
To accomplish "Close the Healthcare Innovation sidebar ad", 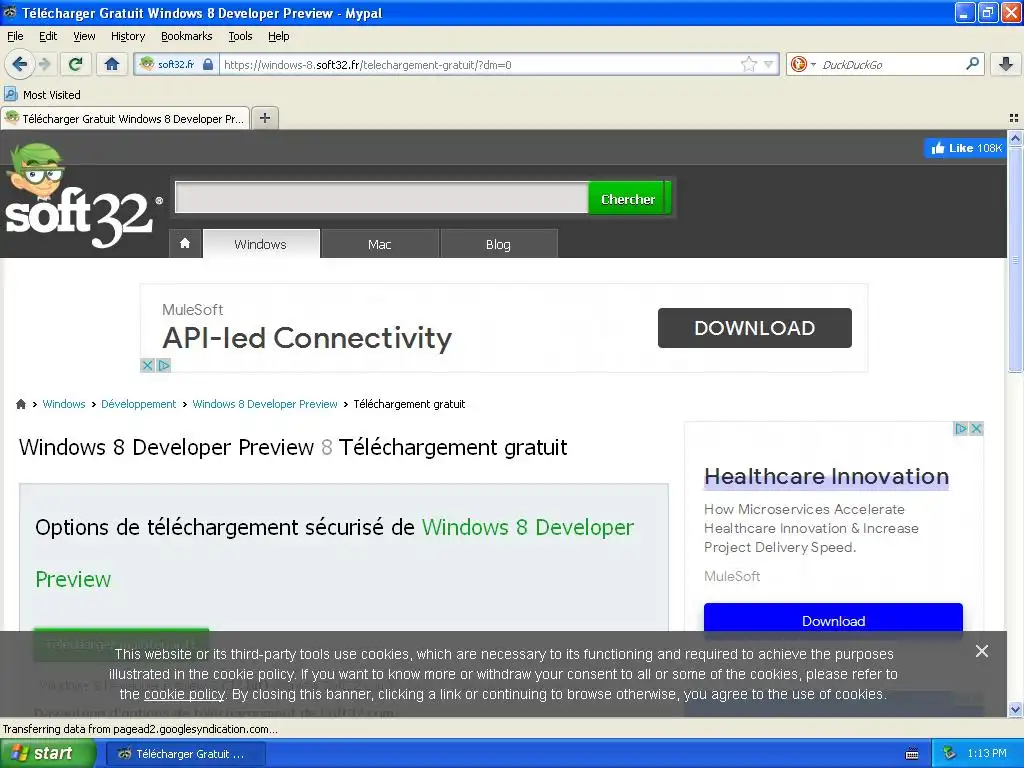I will [x=976, y=428].
